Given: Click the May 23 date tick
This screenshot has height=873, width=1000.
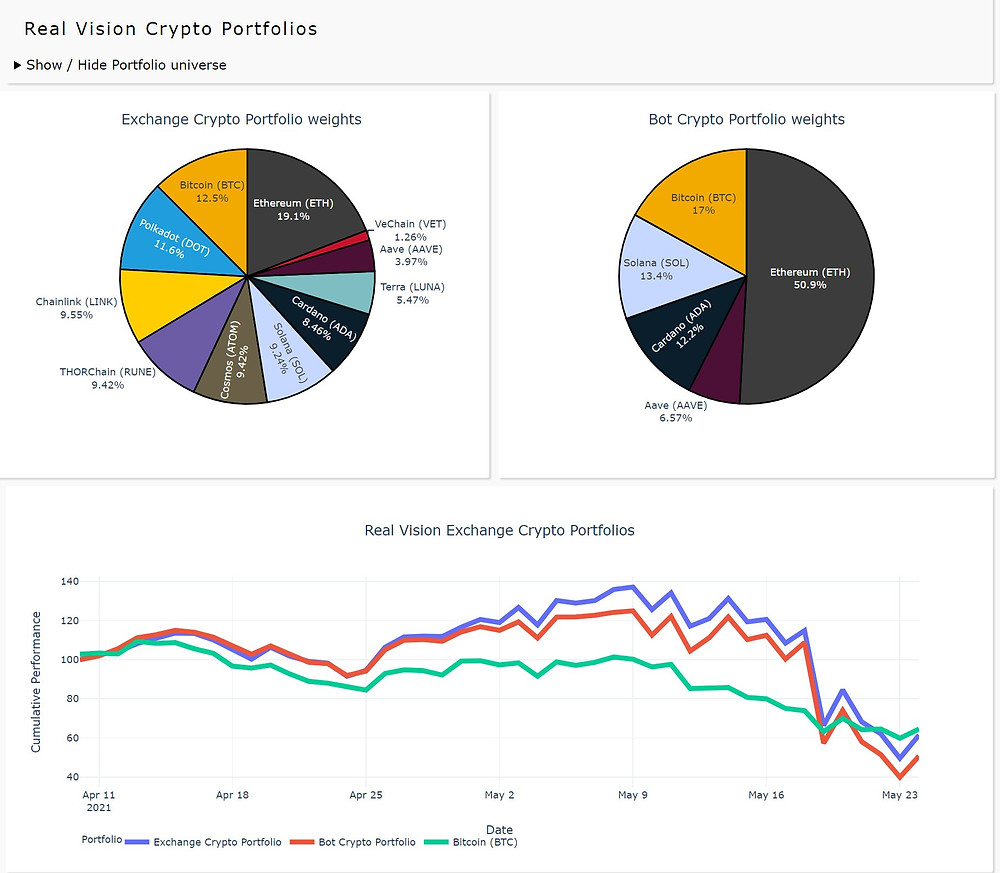Looking at the screenshot, I should click(x=900, y=795).
